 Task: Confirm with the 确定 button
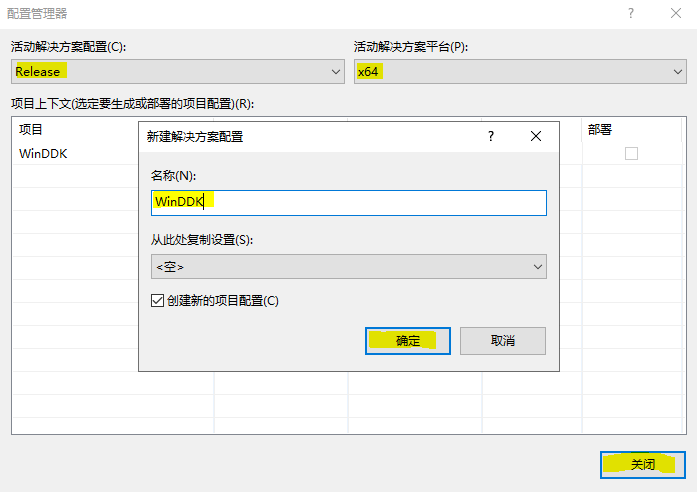tap(408, 341)
